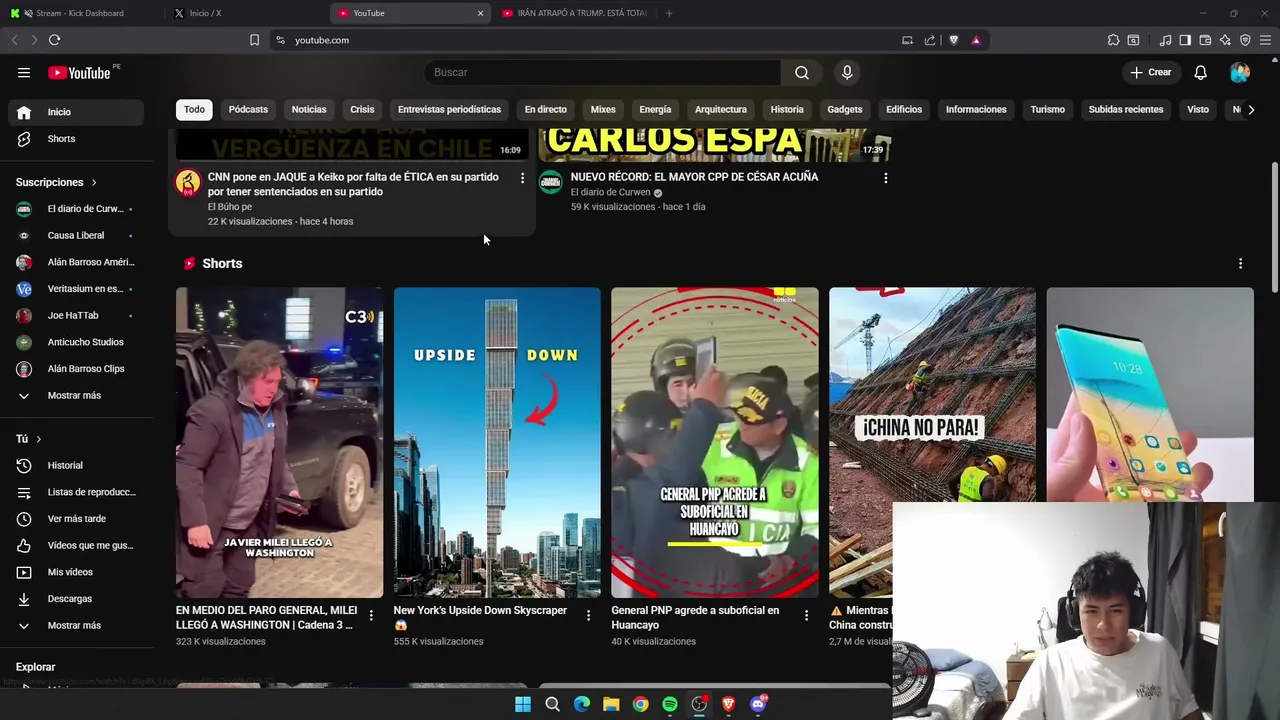Open the Shorts shelf options menu

coord(1241,264)
